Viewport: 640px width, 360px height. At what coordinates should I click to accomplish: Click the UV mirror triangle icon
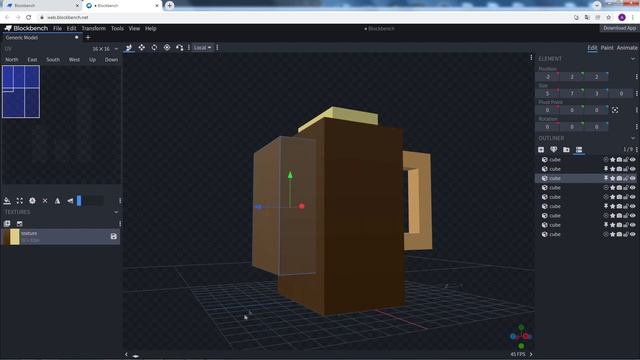click(x=58, y=200)
